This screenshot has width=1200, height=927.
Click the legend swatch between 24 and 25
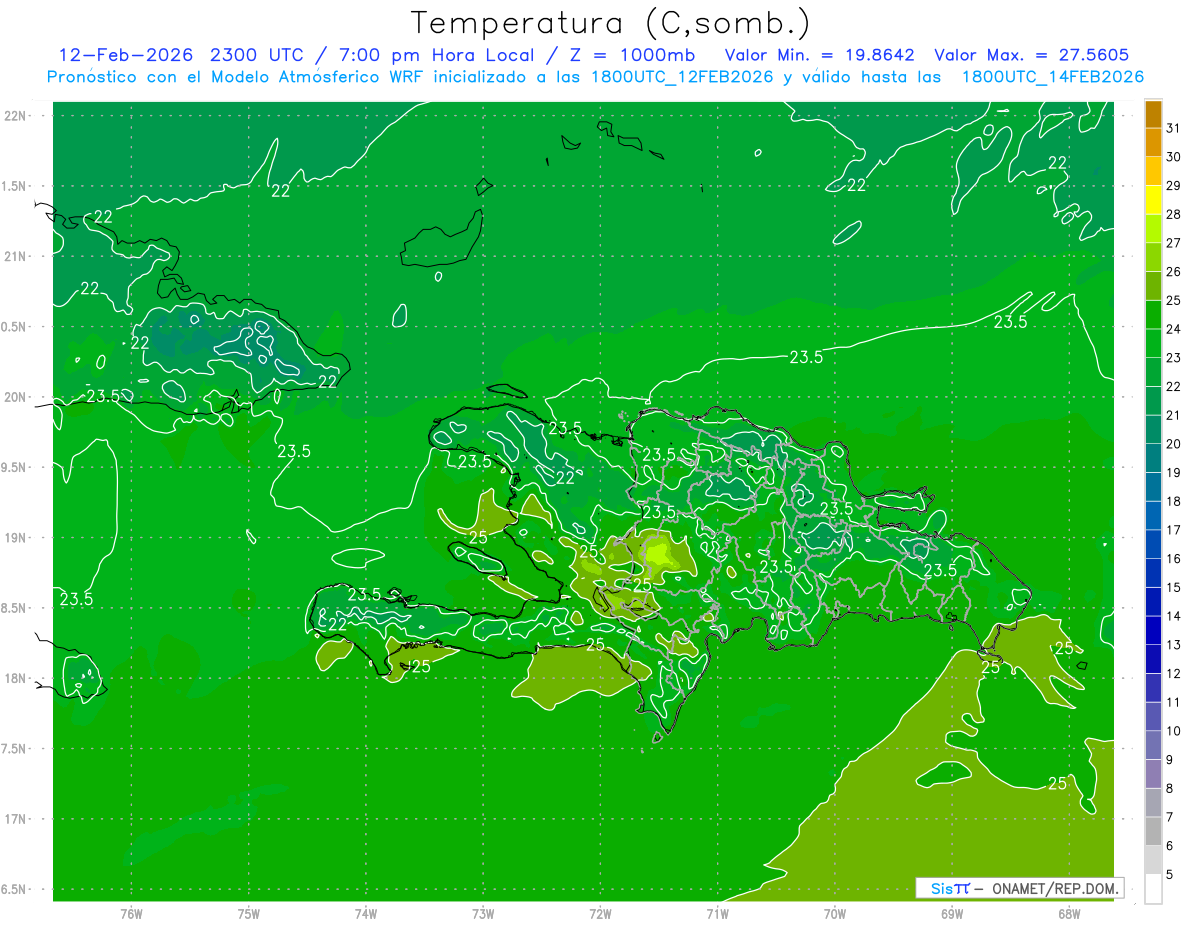point(1153,315)
